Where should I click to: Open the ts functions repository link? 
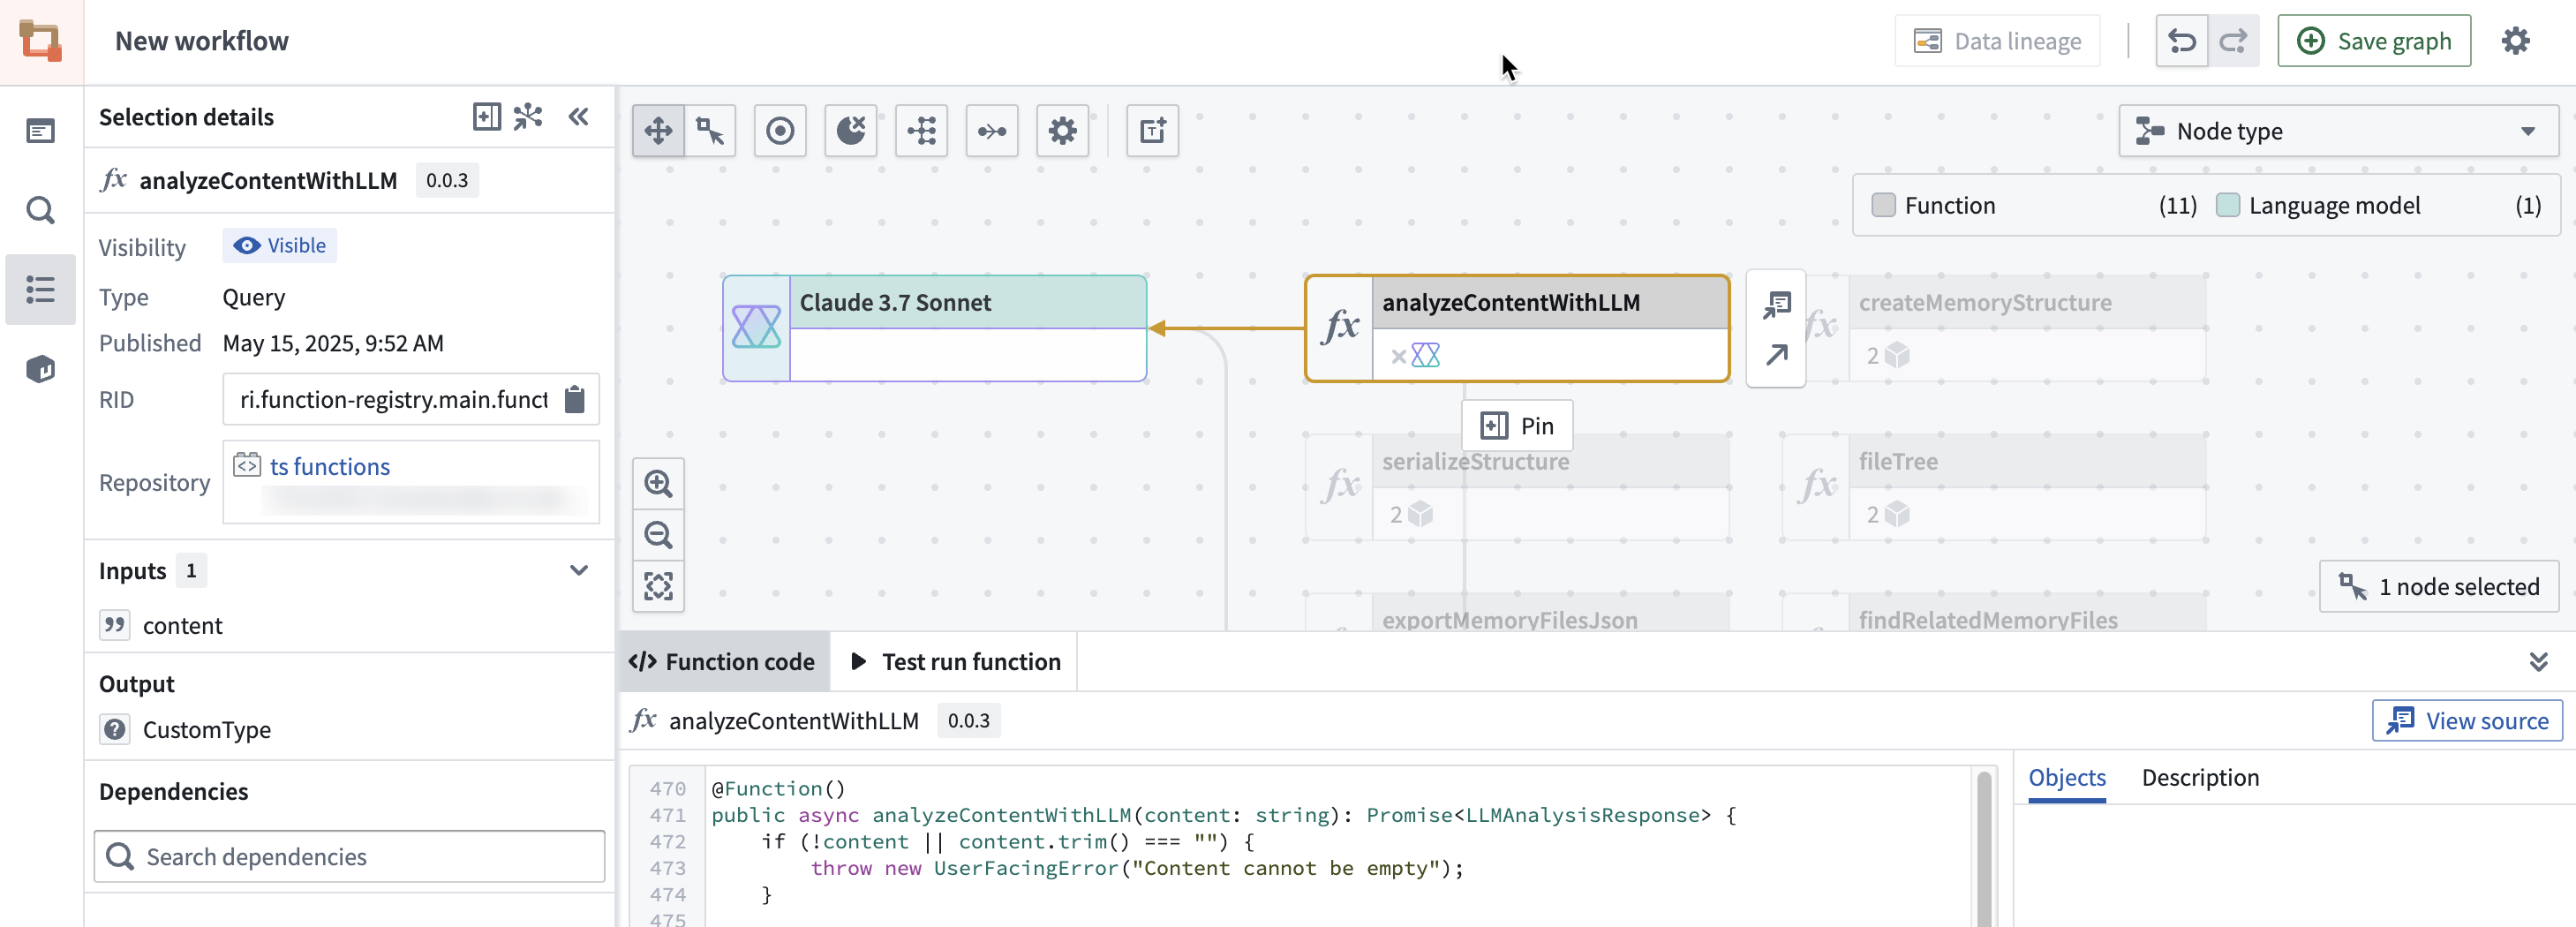330,465
